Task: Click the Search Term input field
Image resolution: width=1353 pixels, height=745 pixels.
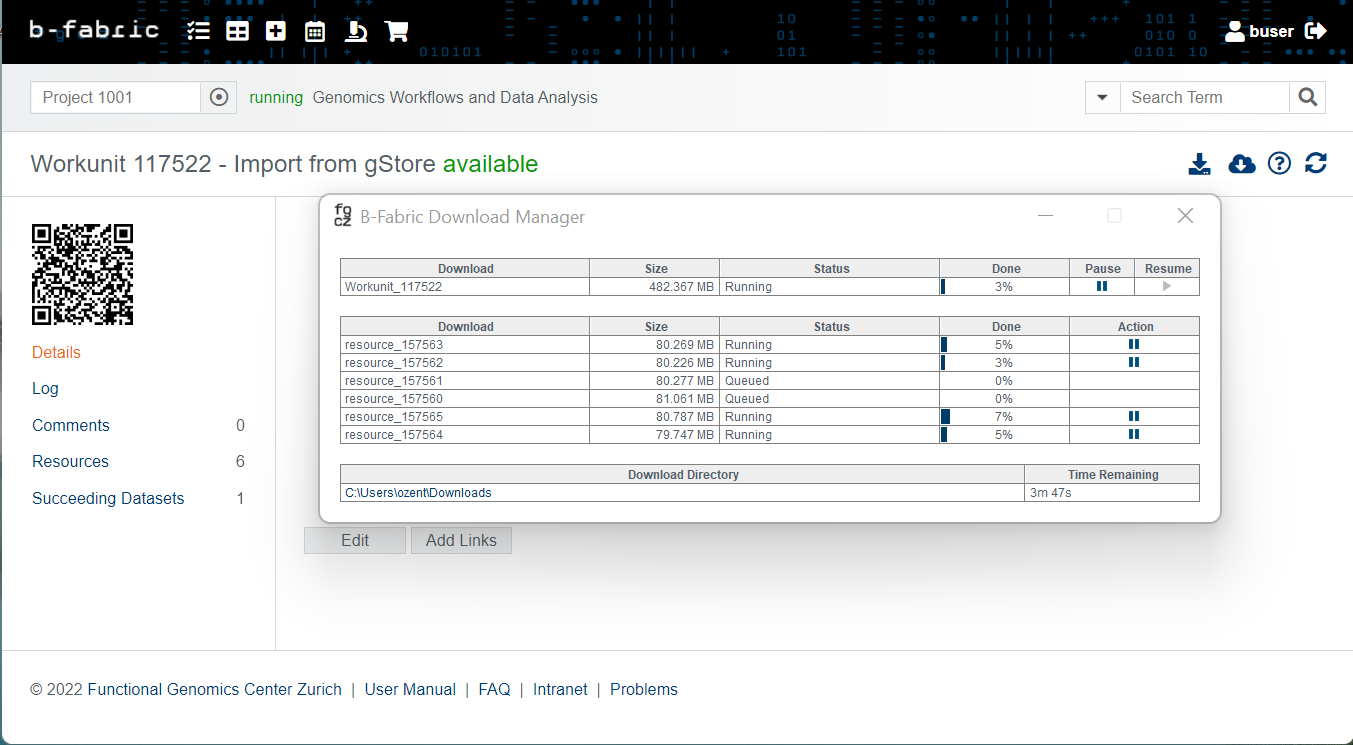Action: click(x=1204, y=98)
